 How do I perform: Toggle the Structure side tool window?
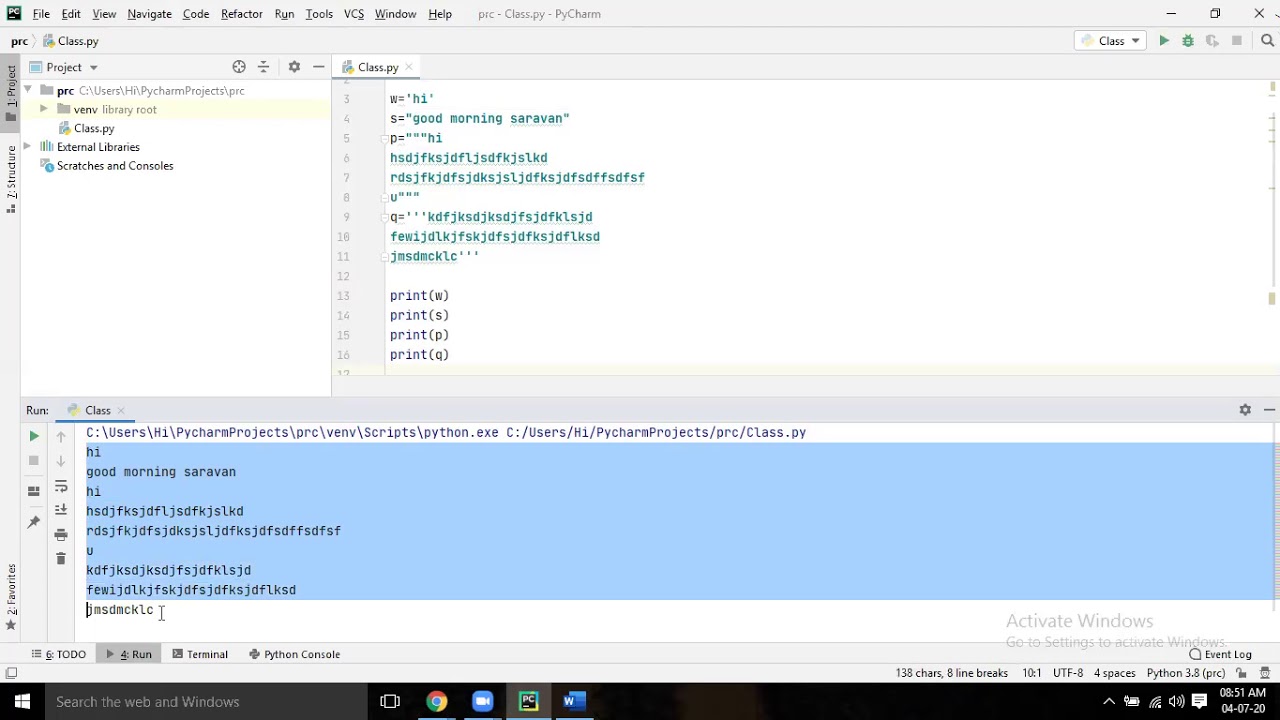(x=11, y=178)
